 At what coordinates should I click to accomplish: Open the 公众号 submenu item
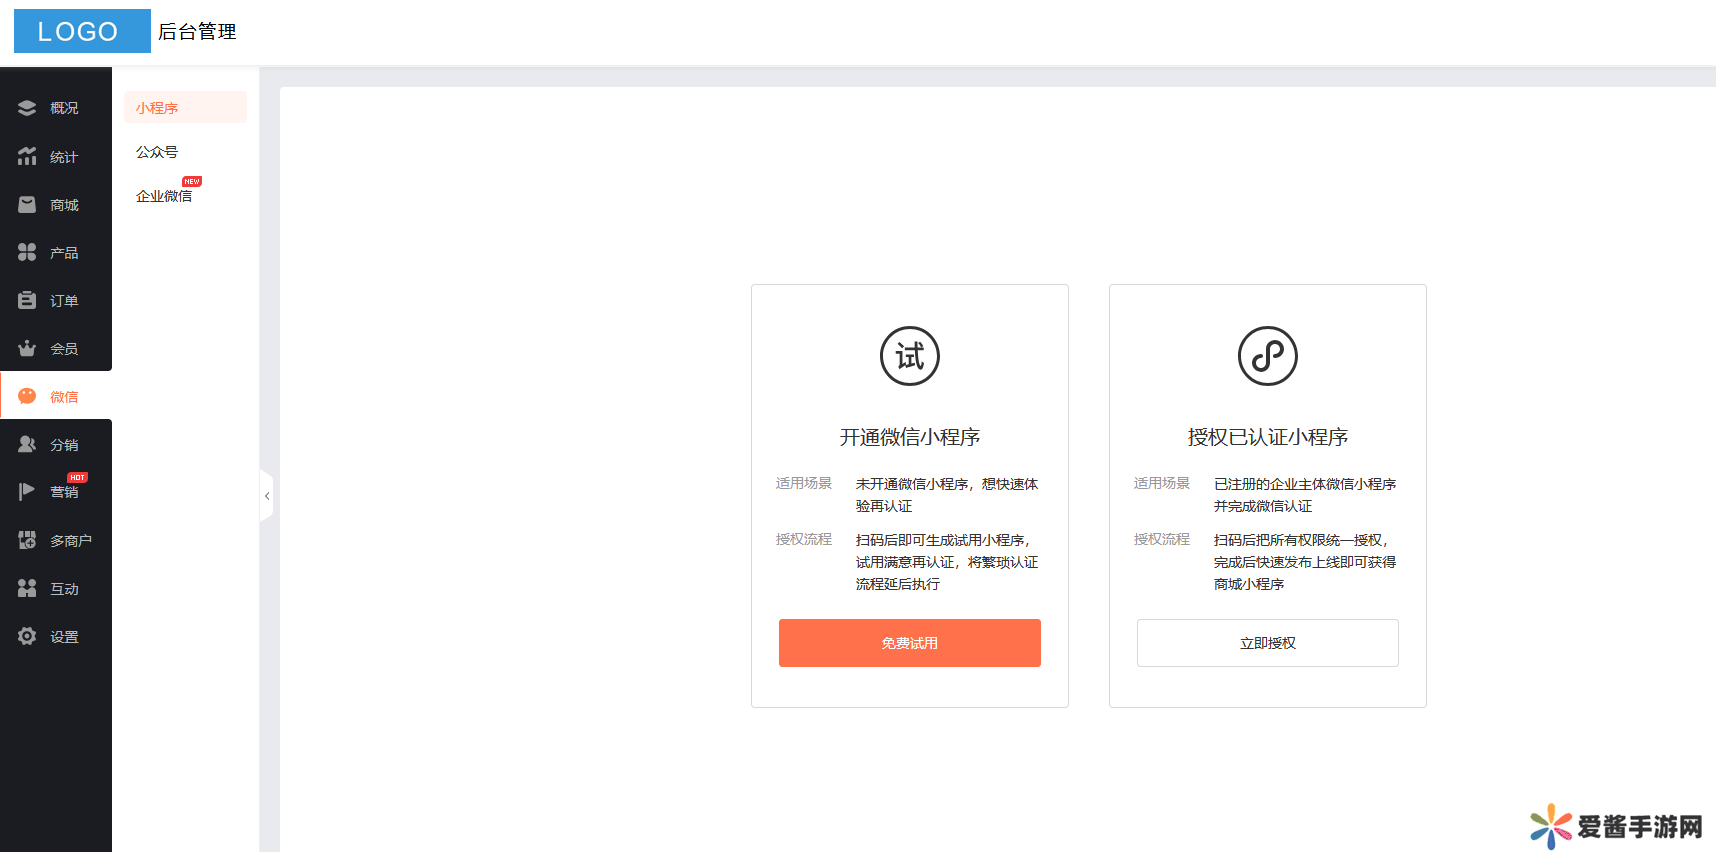click(x=157, y=152)
